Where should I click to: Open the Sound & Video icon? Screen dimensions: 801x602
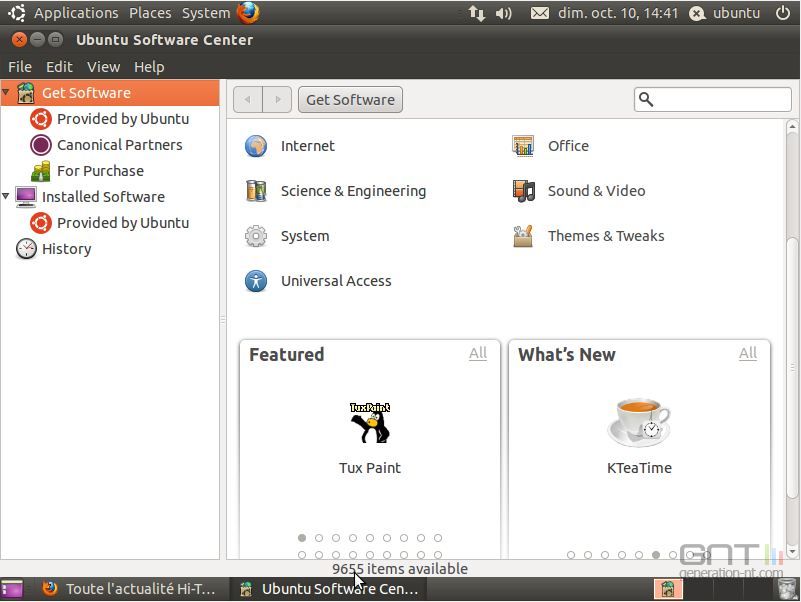tap(523, 191)
